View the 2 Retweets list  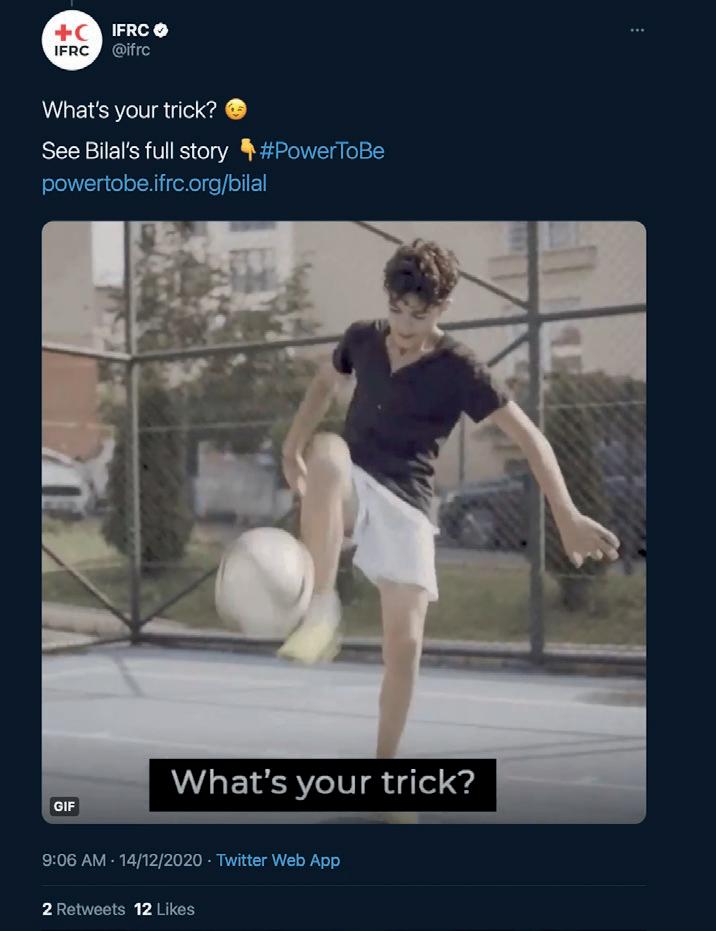[83, 909]
